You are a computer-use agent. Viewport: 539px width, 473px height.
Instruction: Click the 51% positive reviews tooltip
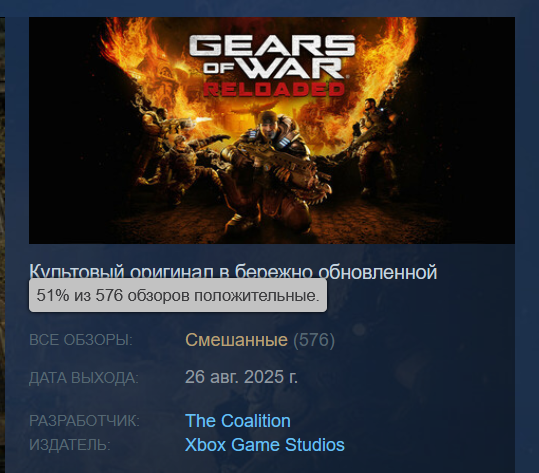(178, 295)
